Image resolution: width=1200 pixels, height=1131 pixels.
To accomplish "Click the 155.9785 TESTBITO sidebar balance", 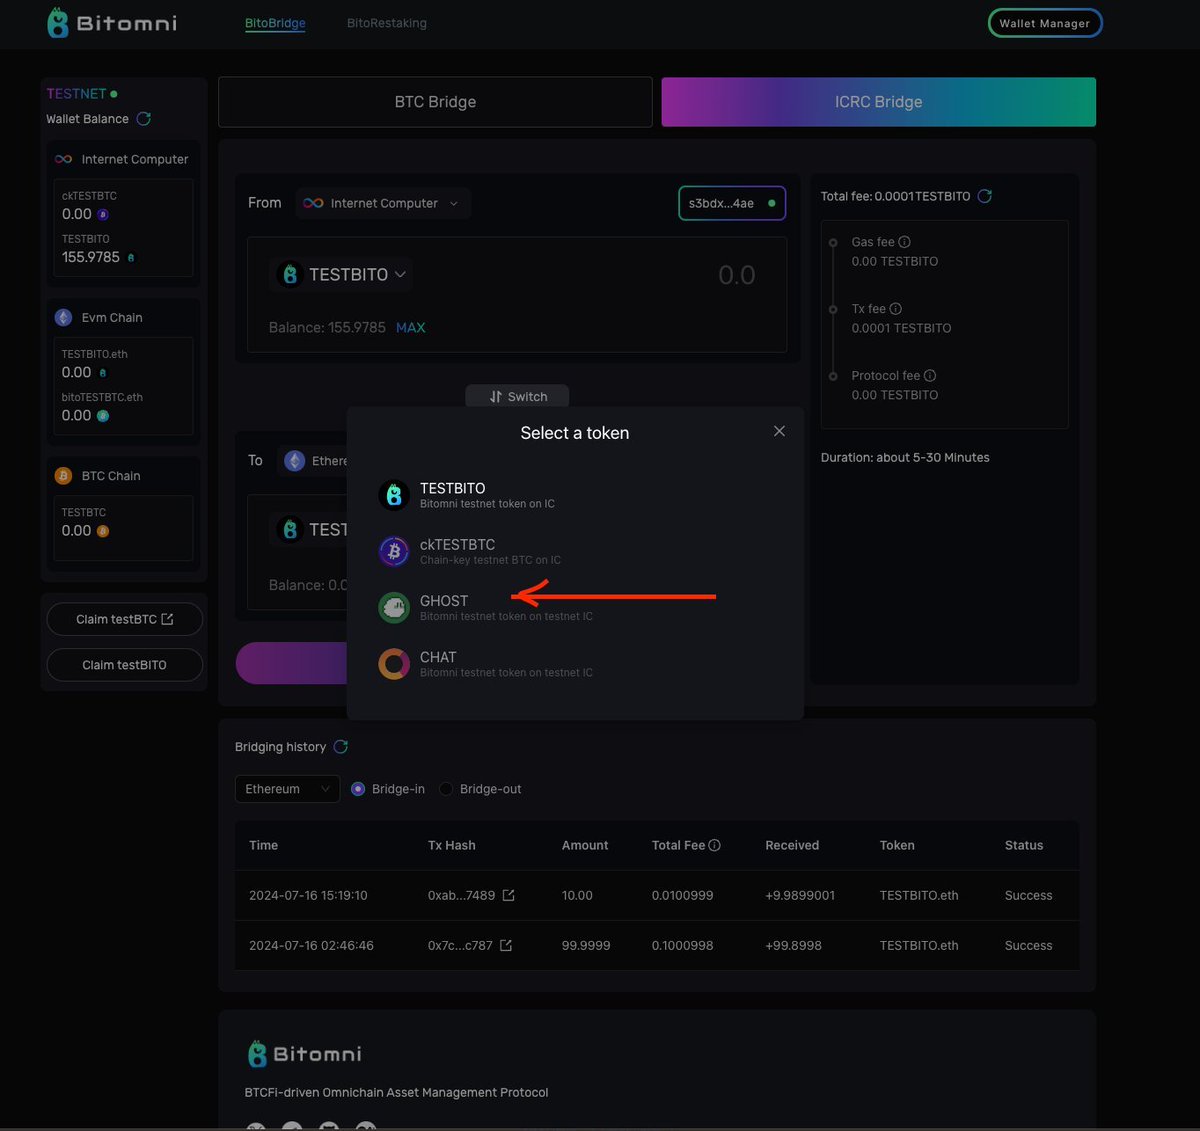I will click(91, 257).
